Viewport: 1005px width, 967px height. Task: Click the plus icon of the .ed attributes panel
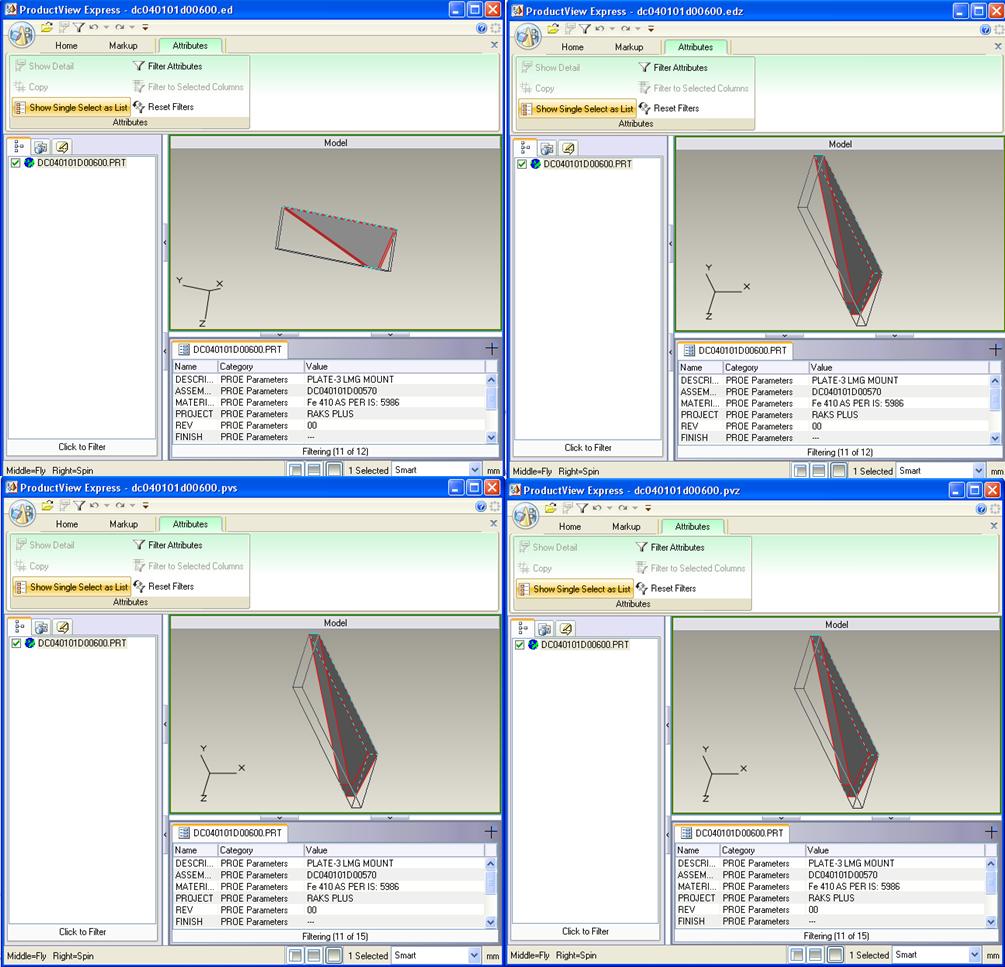(491, 349)
